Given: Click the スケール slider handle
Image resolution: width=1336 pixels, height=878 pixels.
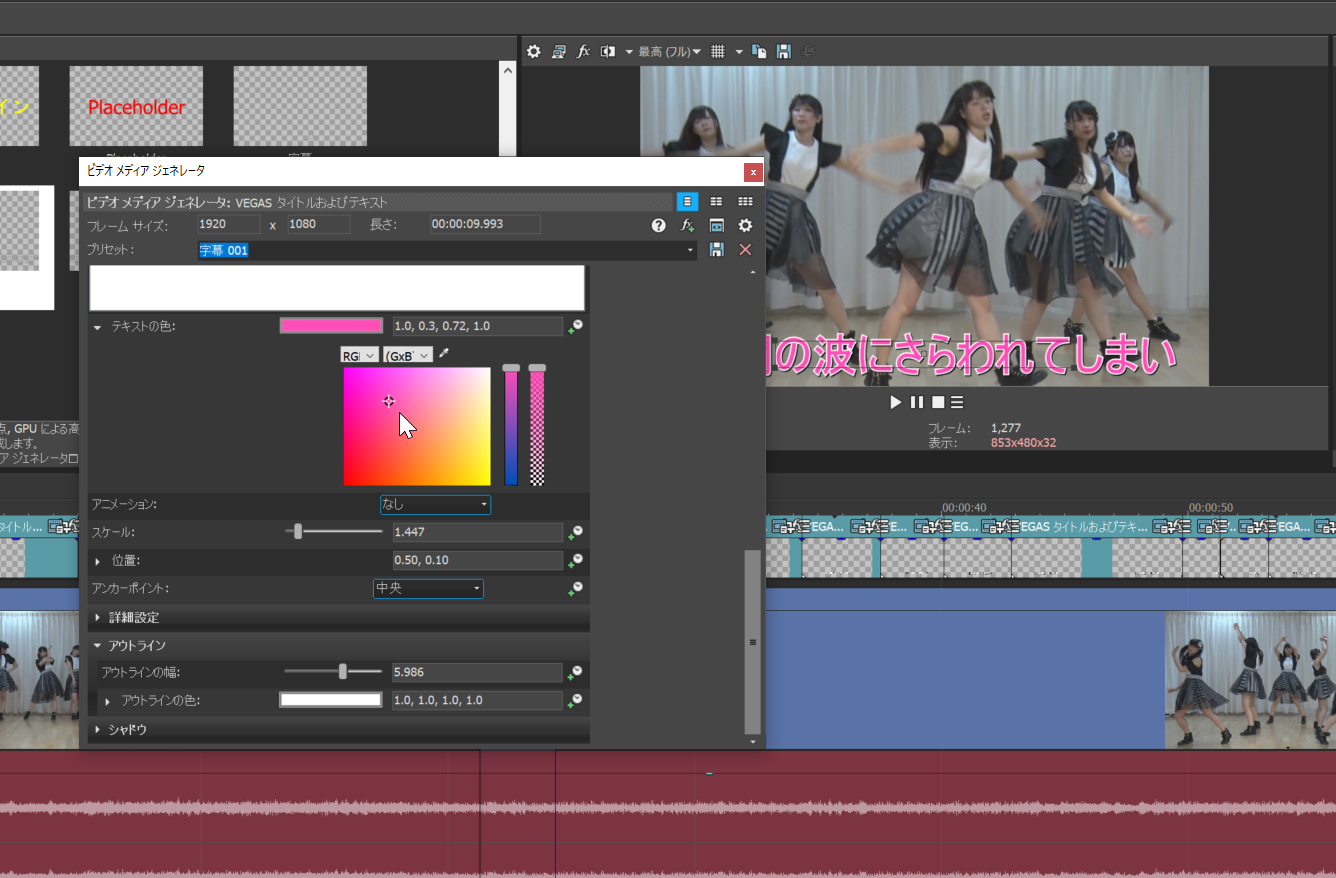Looking at the screenshot, I should [x=298, y=532].
